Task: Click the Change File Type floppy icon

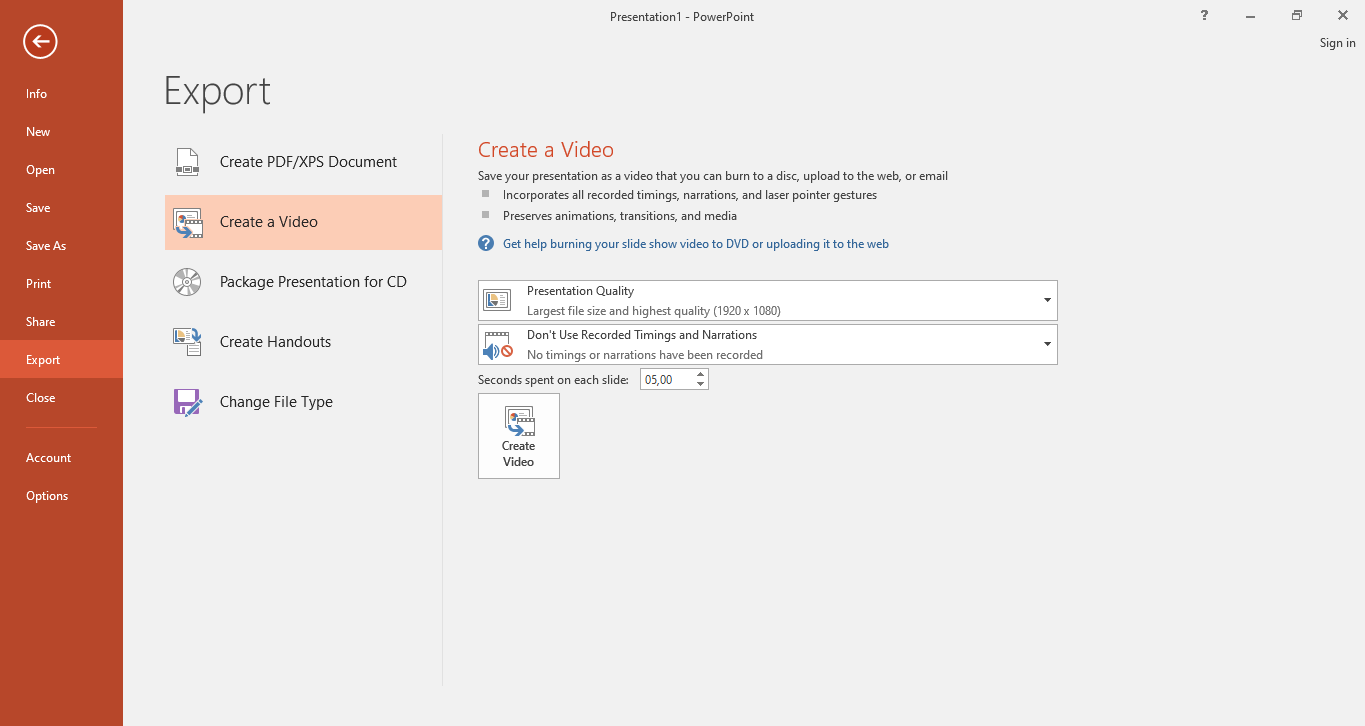Action: (x=187, y=402)
